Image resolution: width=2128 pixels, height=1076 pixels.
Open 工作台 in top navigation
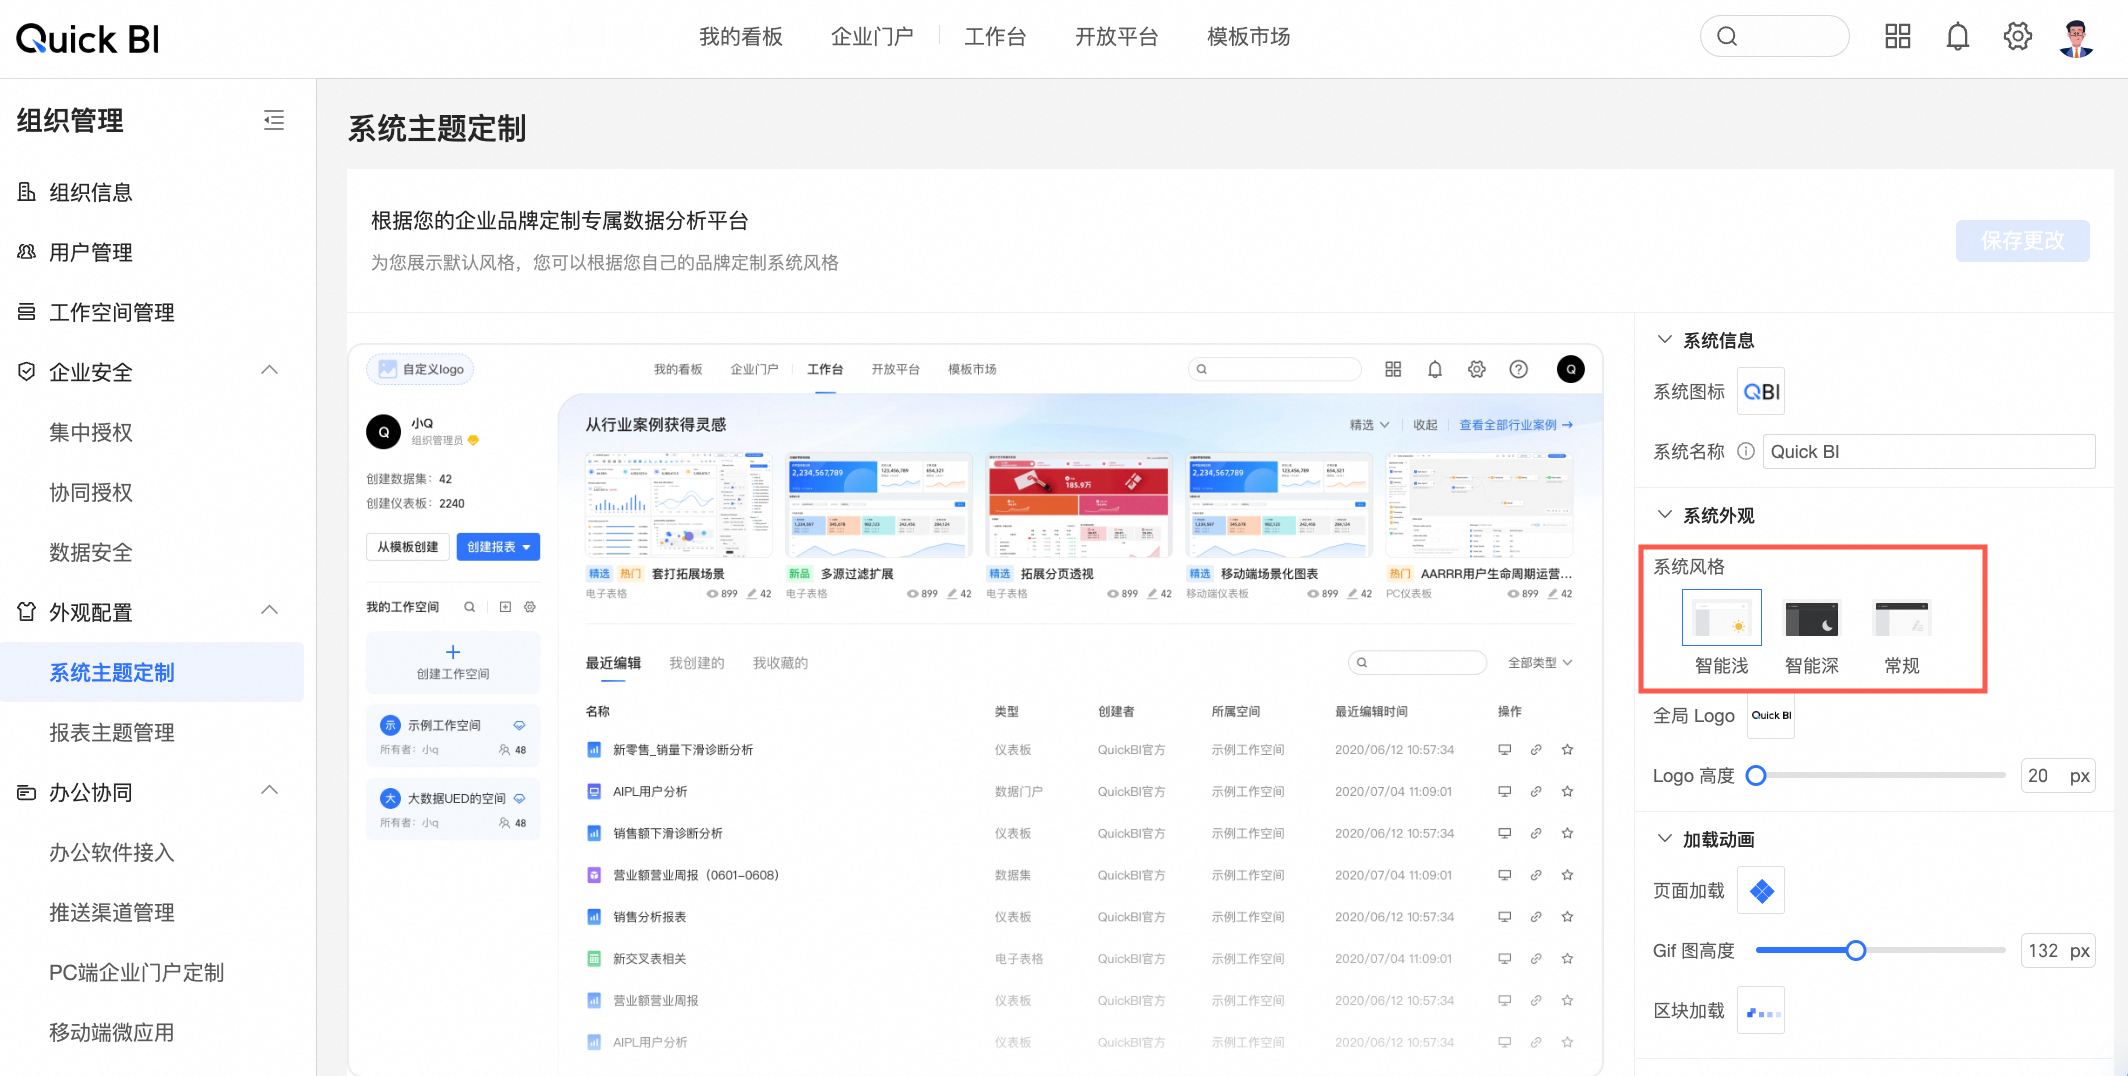[995, 37]
